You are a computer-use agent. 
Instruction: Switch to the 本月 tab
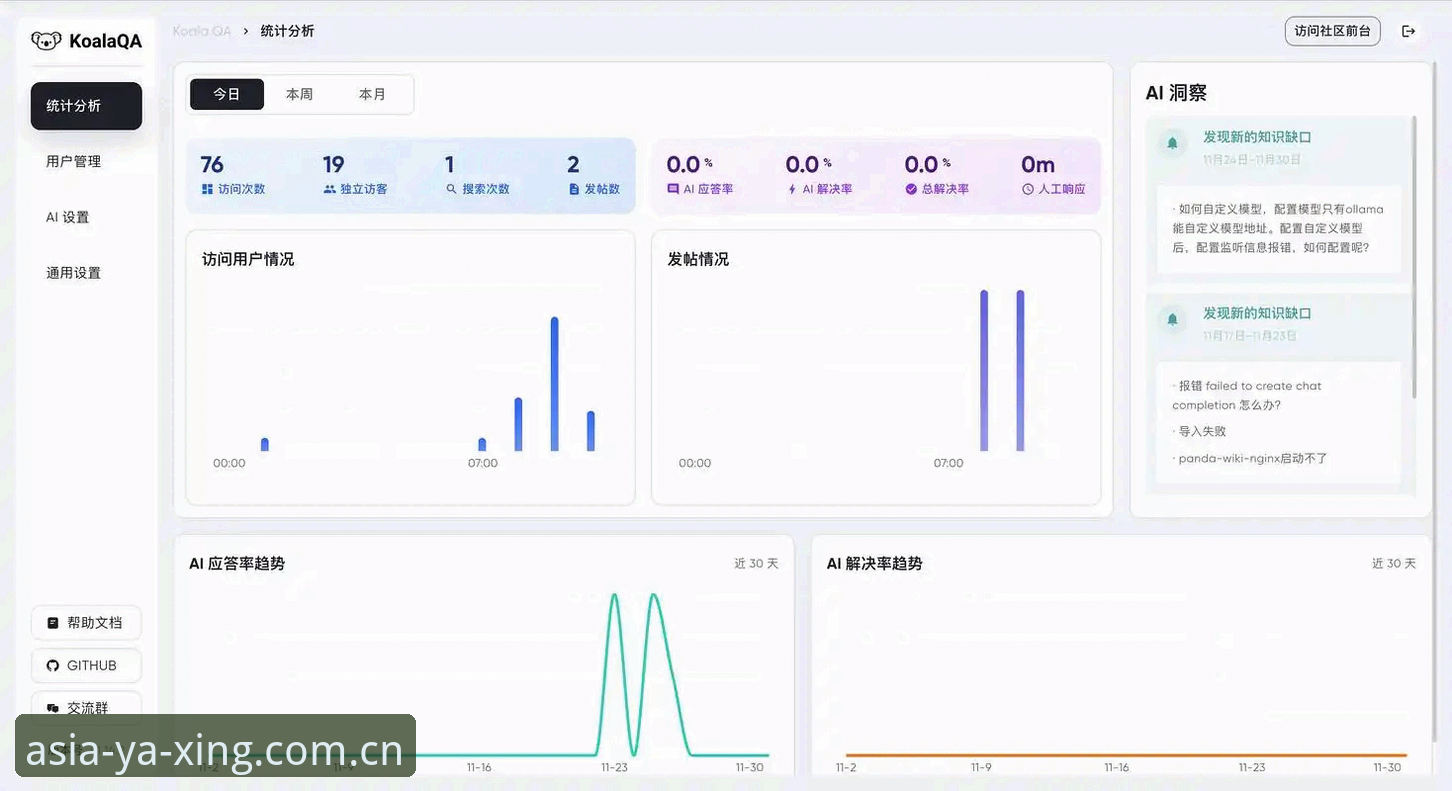point(372,94)
